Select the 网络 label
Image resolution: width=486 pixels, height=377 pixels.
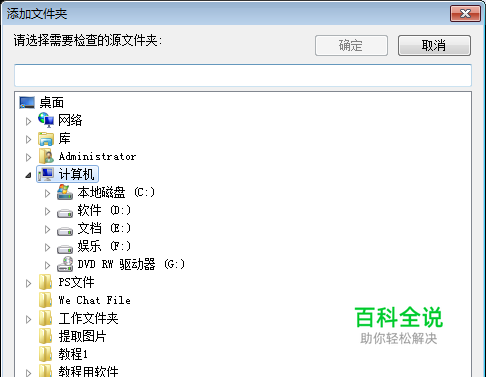click(x=70, y=120)
